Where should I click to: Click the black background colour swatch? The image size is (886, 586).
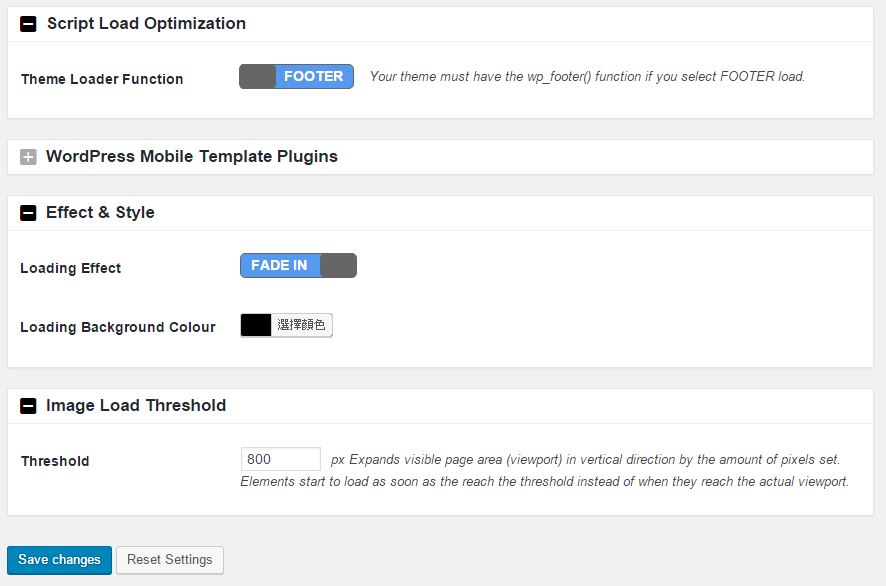tap(256, 325)
